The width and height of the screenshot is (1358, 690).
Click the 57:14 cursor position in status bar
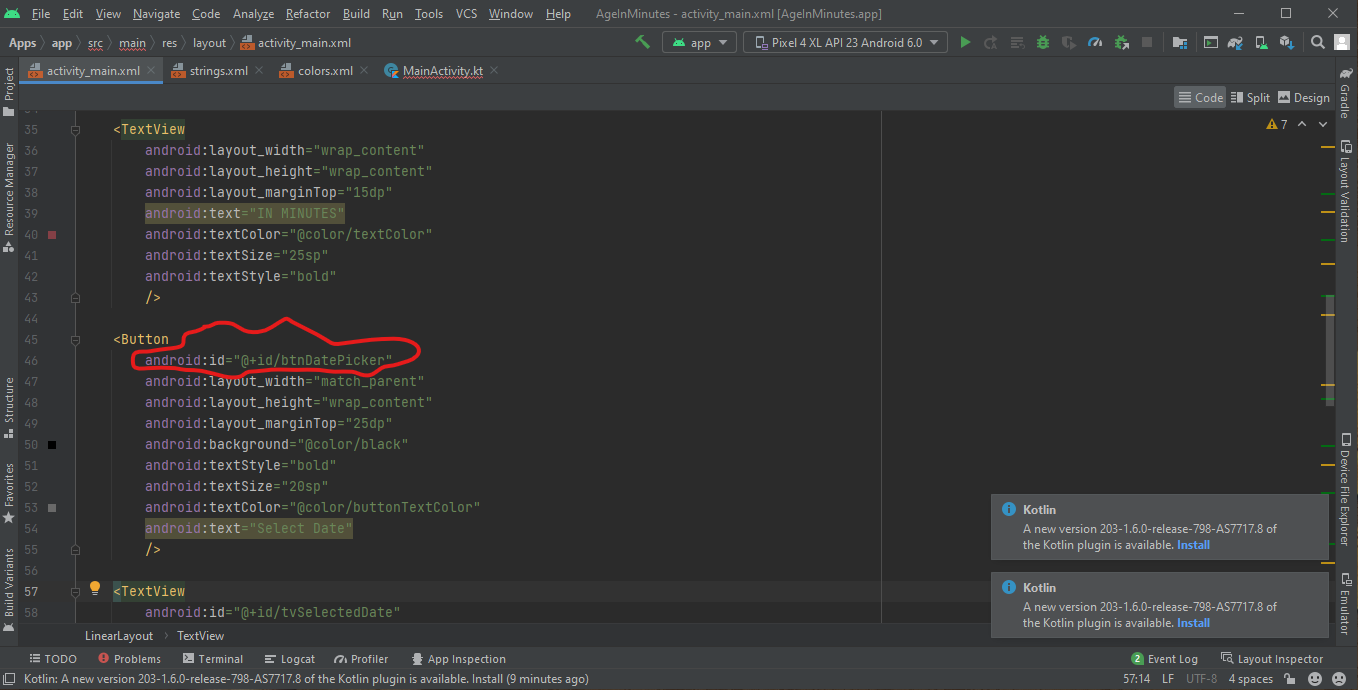[x=1136, y=679]
